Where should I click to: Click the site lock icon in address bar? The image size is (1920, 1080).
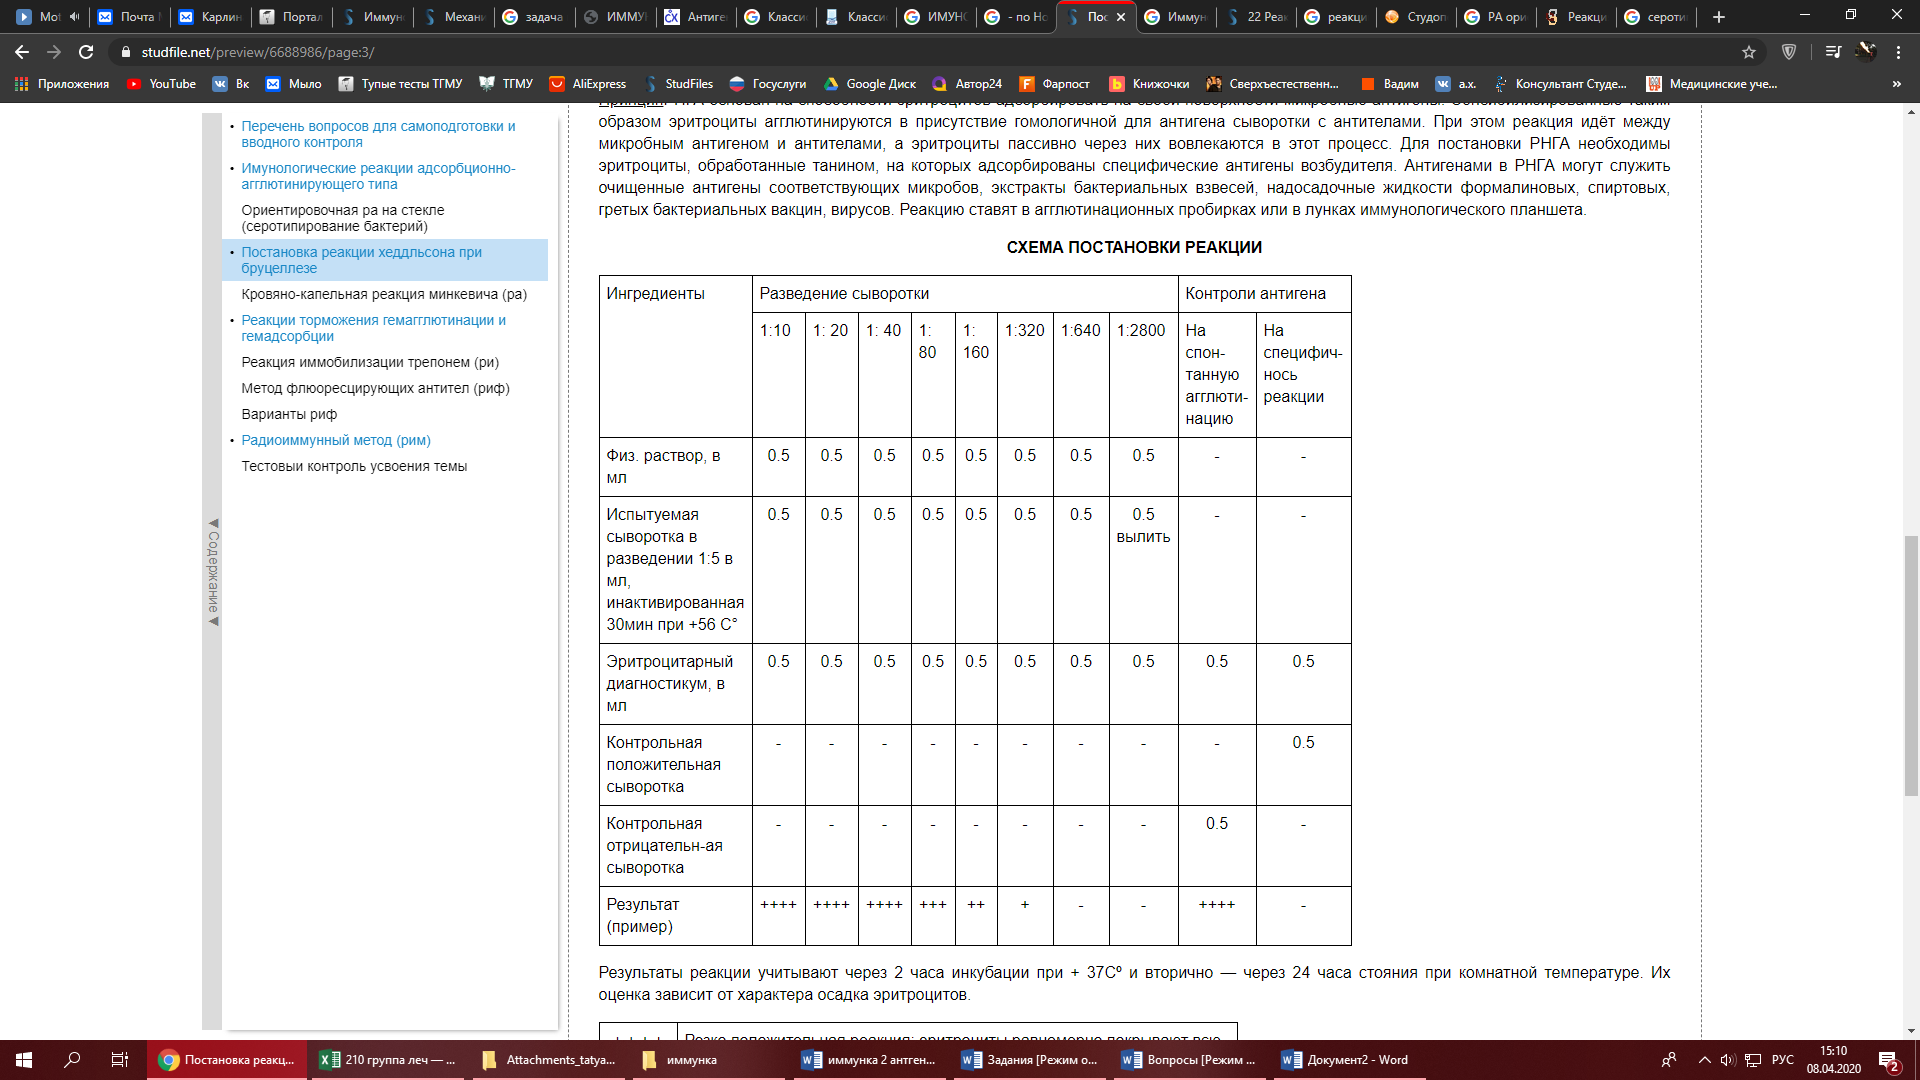point(125,52)
